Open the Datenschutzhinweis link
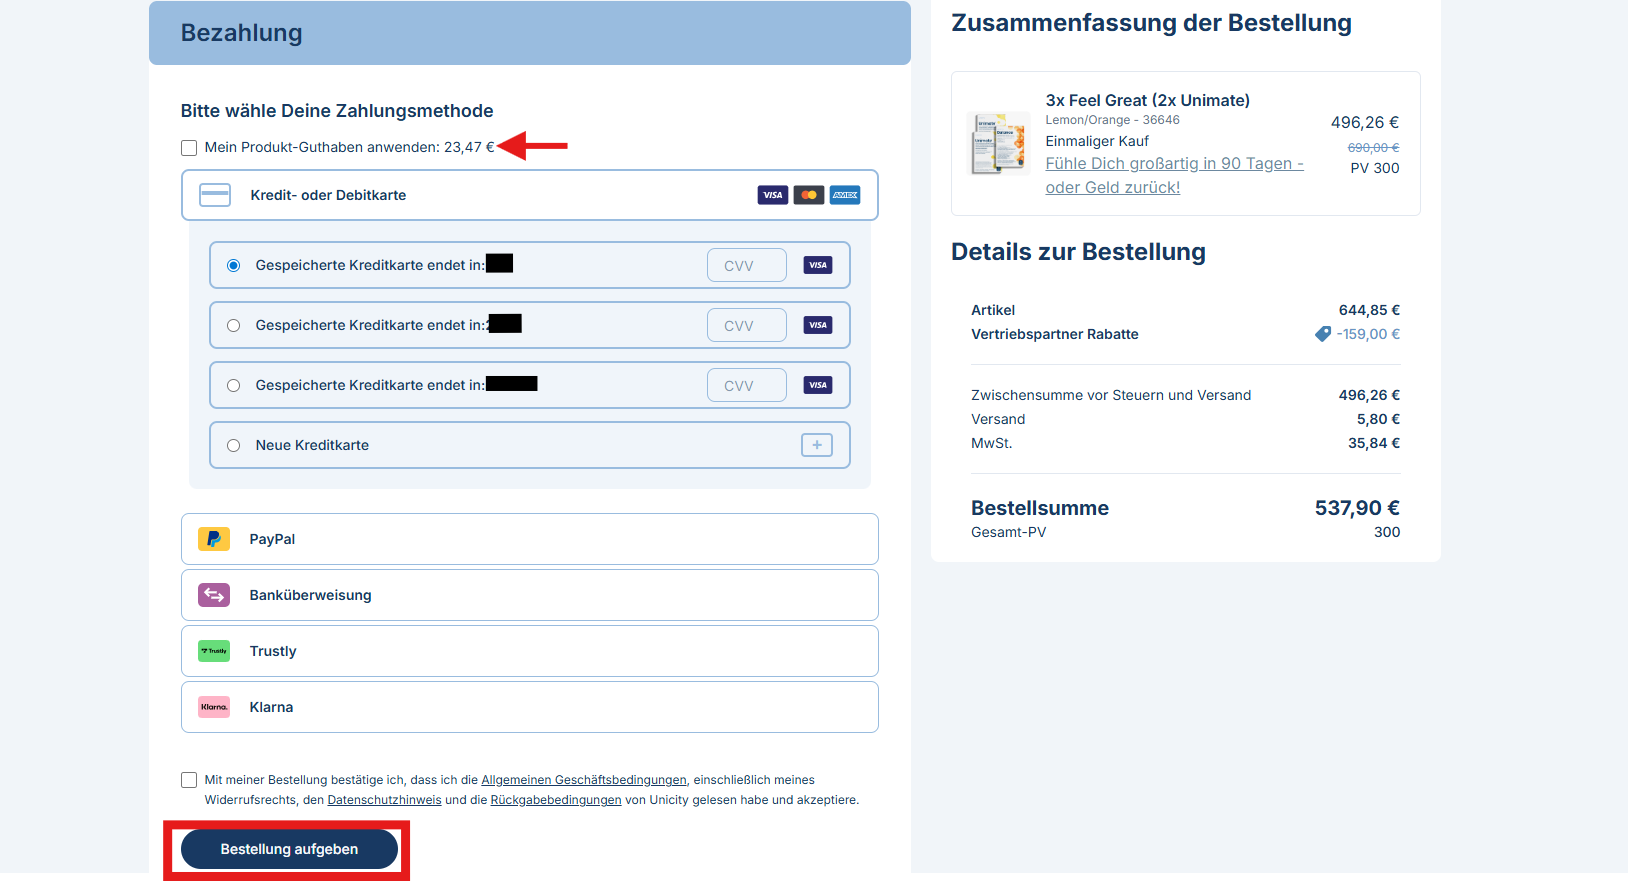Screen dimensions: 1628x882 pos(384,800)
